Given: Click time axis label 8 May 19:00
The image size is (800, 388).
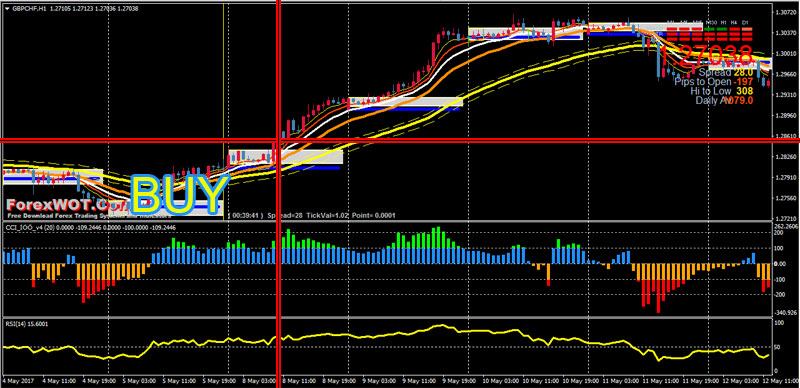Looking at the screenshot, I should tap(338, 381).
